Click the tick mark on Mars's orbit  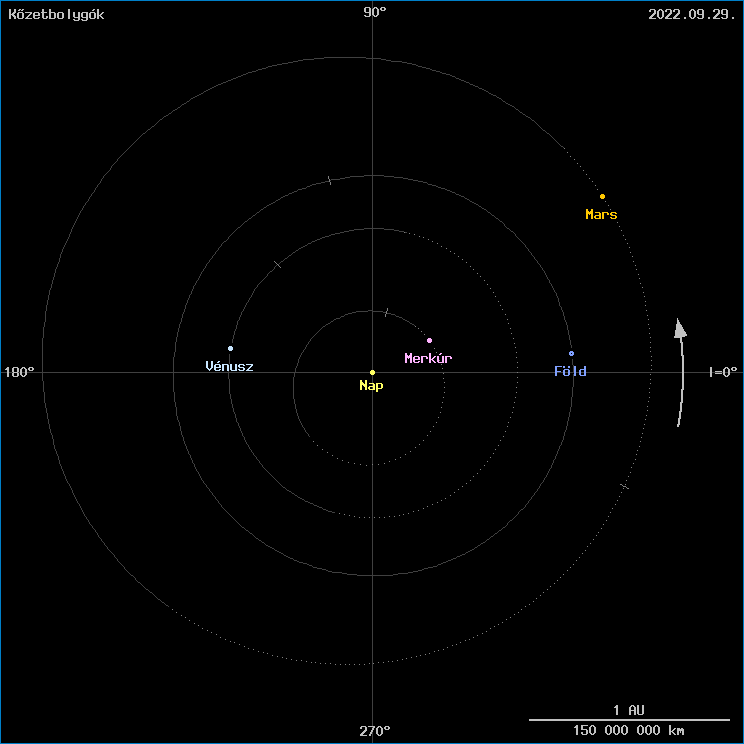click(x=624, y=486)
